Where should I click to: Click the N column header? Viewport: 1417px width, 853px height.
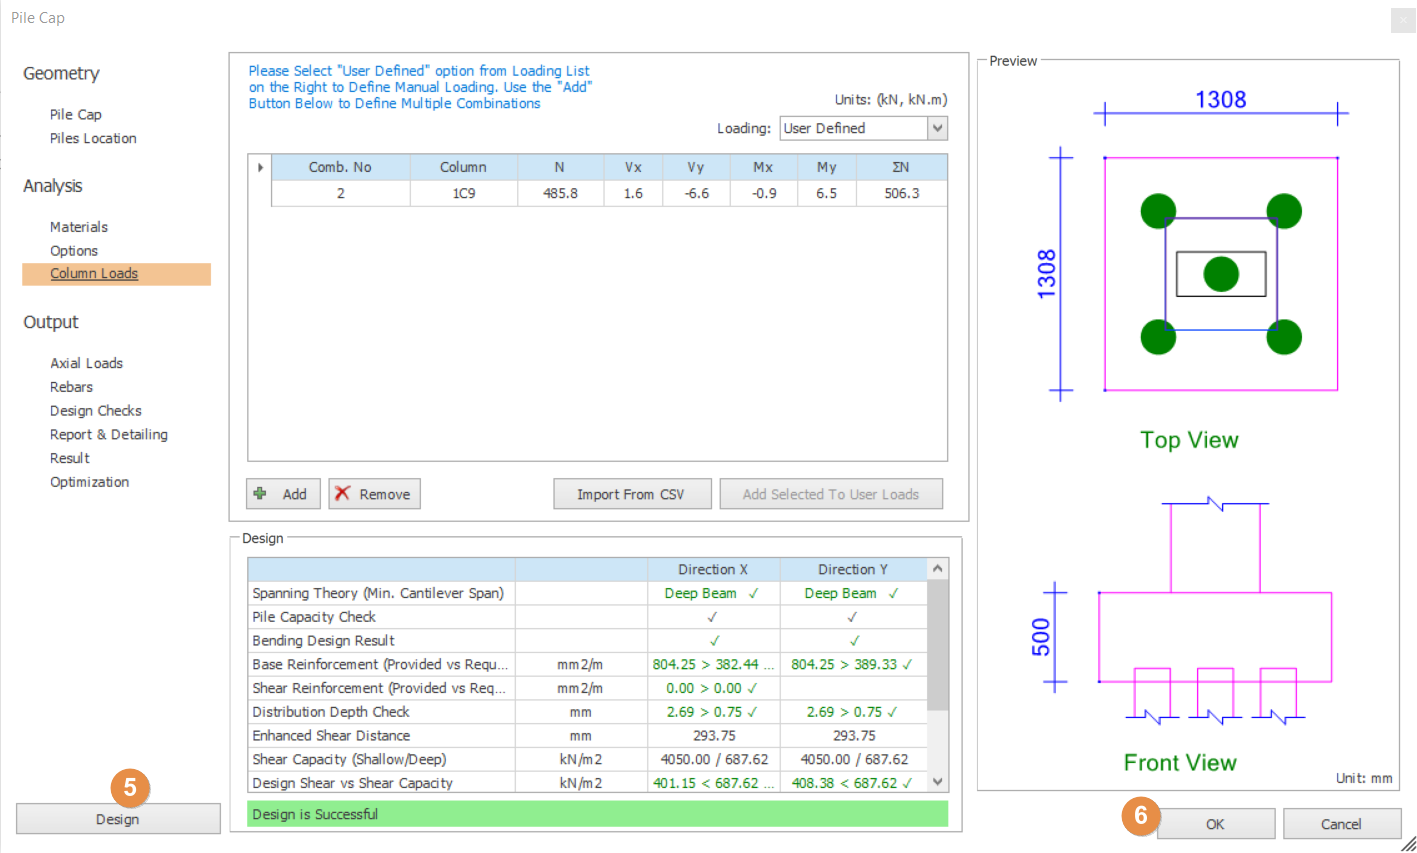(x=560, y=167)
